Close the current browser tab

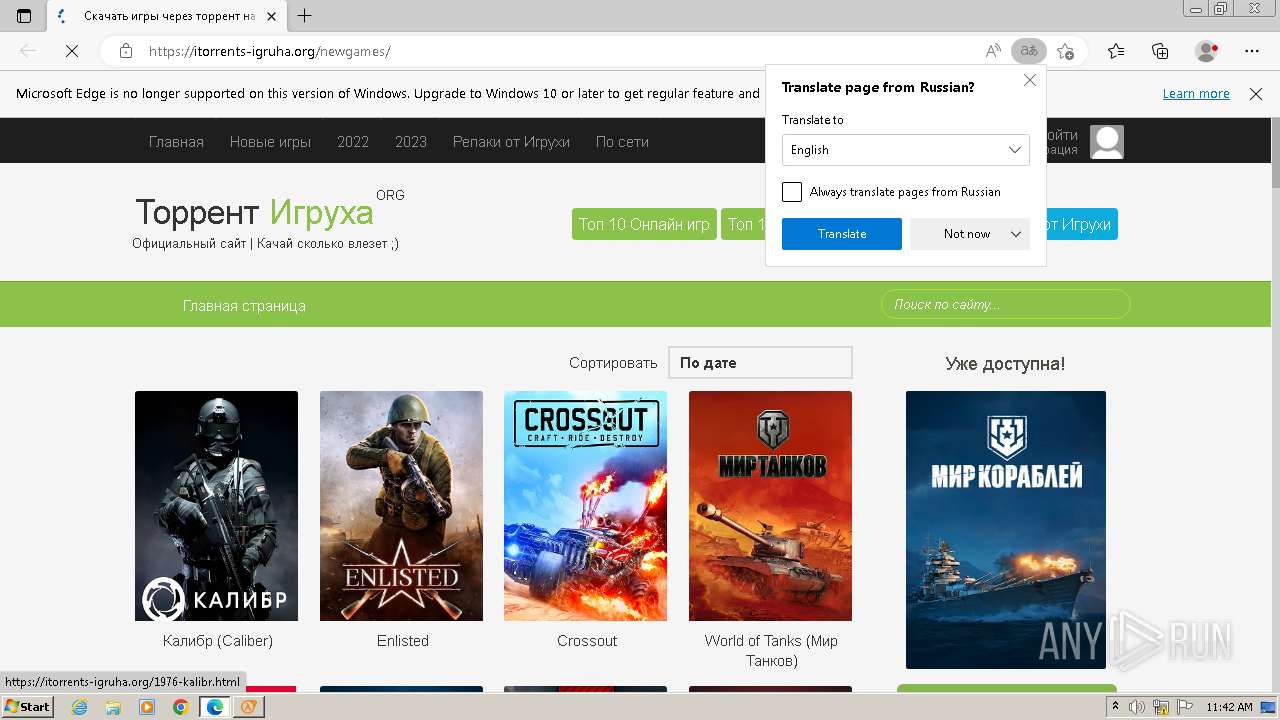coord(271,16)
